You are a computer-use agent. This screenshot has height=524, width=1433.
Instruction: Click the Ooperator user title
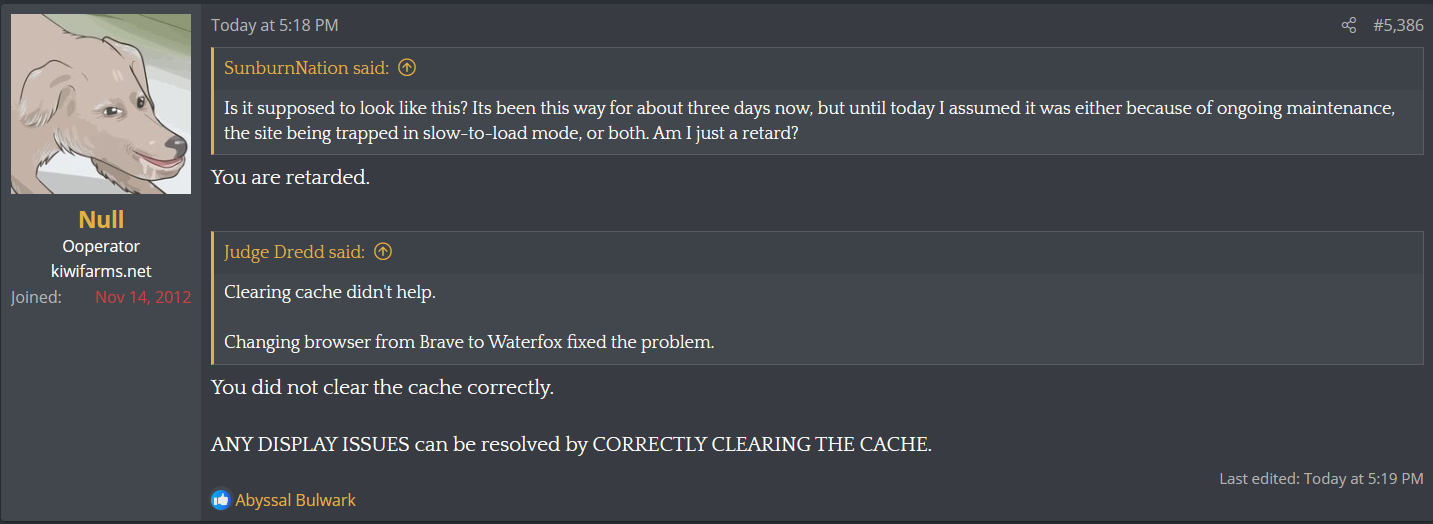point(101,246)
